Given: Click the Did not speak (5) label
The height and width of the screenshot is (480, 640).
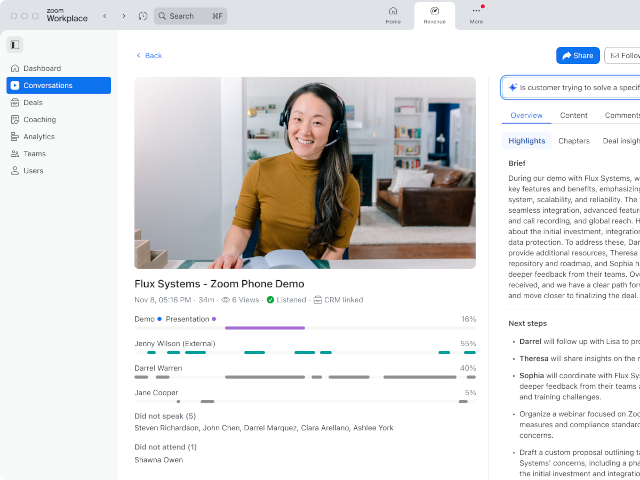Looking at the screenshot, I should coord(165,416).
